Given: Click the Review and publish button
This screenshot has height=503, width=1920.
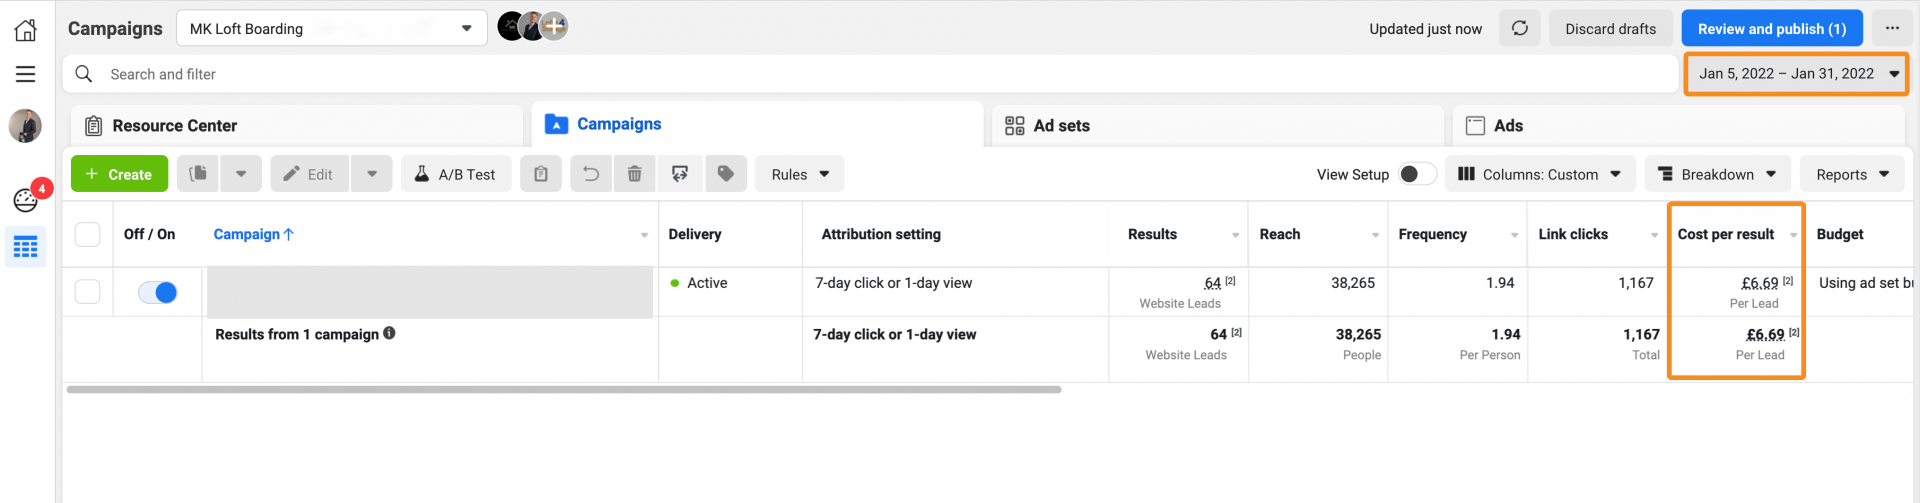Looking at the screenshot, I should pyautogui.click(x=1771, y=29).
